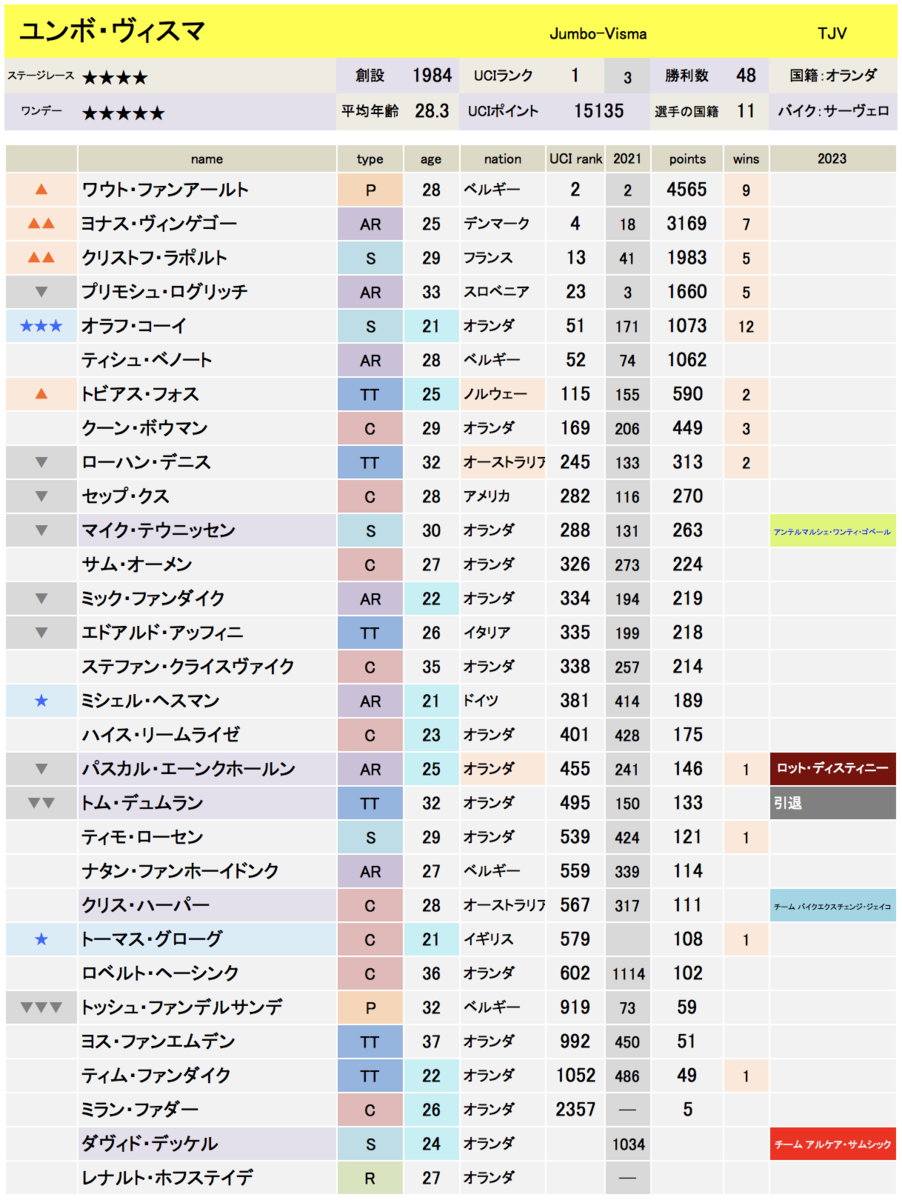
Task: Click the orange triangle beside トビアス・フォス
Action: pyautogui.click(x=41, y=394)
